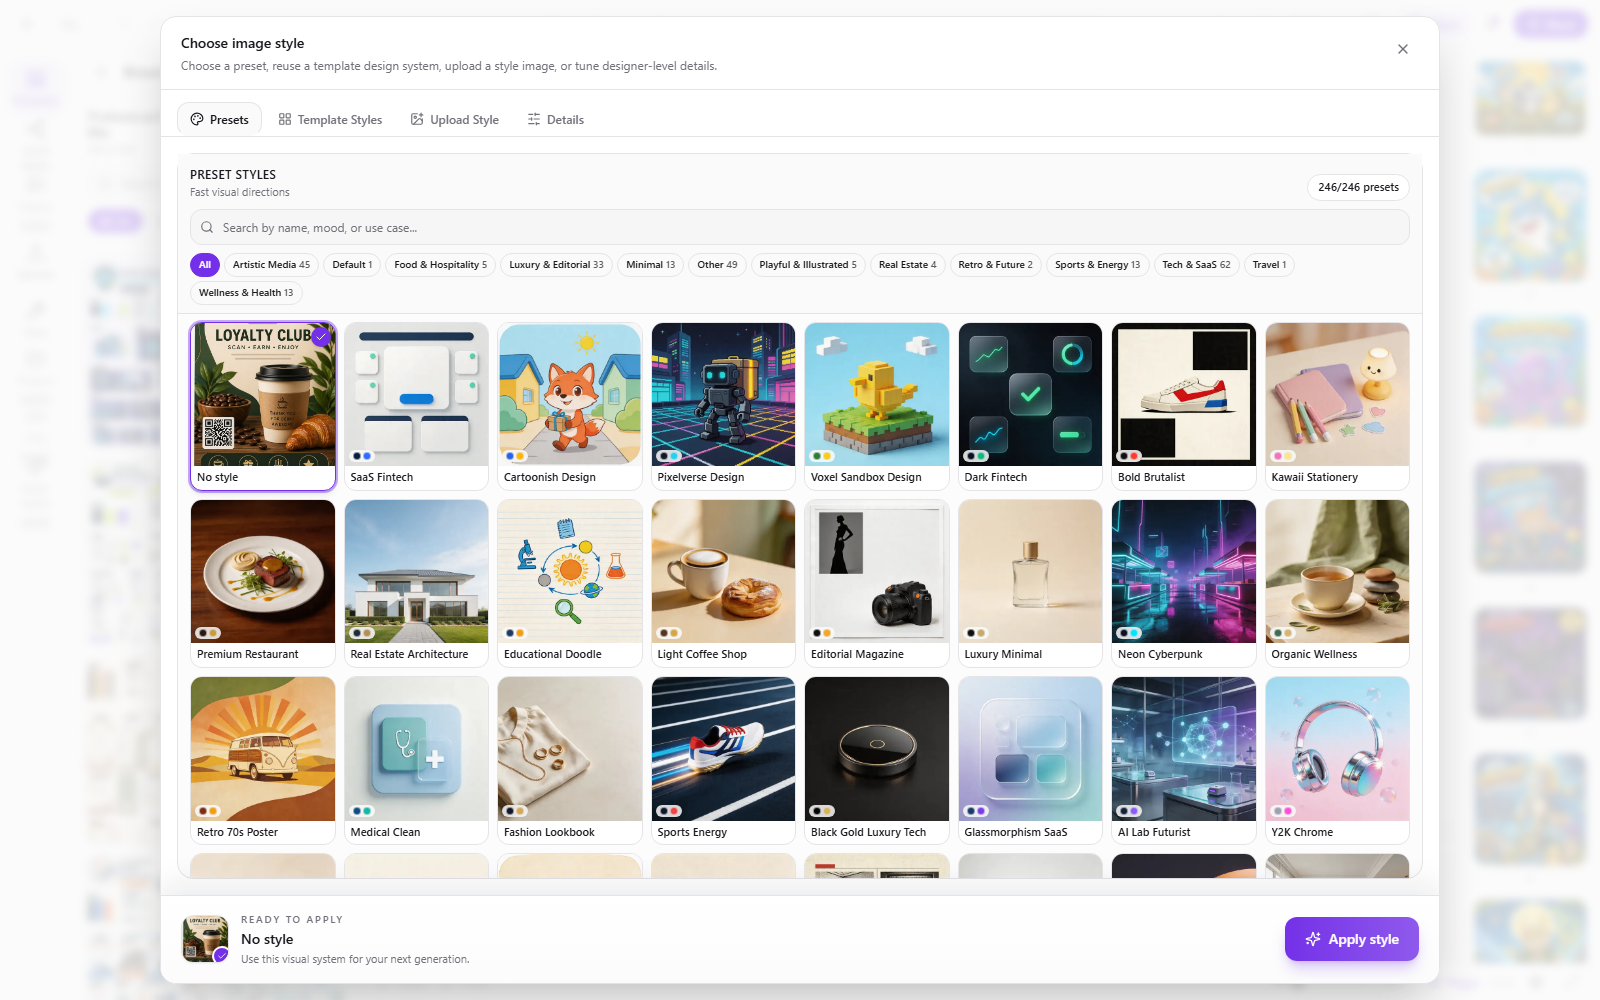Filter by Retro & Future
The width and height of the screenshot is (1600, 1000).
pos(995,265)
